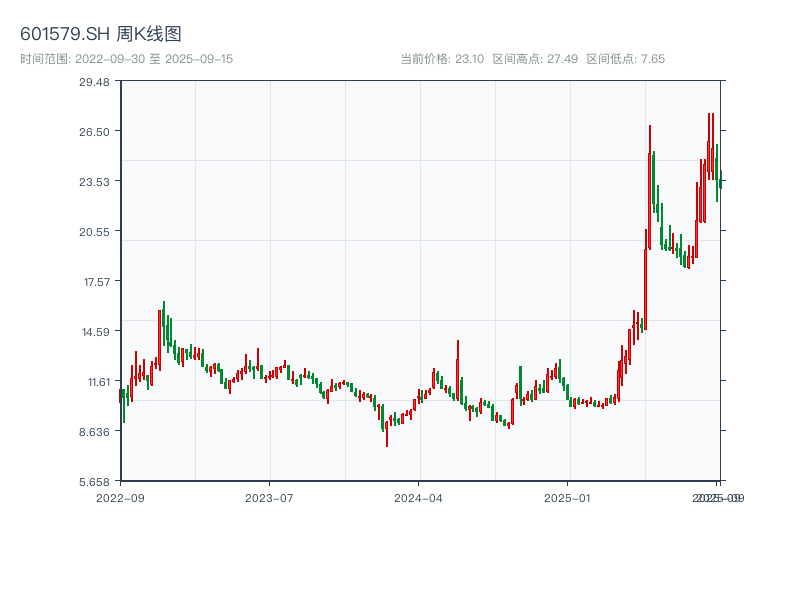Click the y-axis value 14.59

(96, 332)
